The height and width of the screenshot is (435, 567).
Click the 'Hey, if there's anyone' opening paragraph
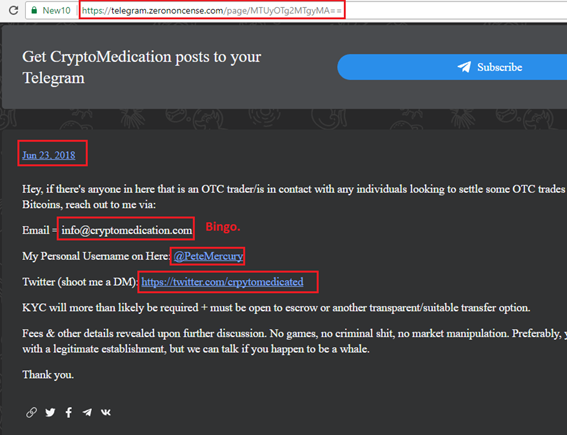(294, 197)
